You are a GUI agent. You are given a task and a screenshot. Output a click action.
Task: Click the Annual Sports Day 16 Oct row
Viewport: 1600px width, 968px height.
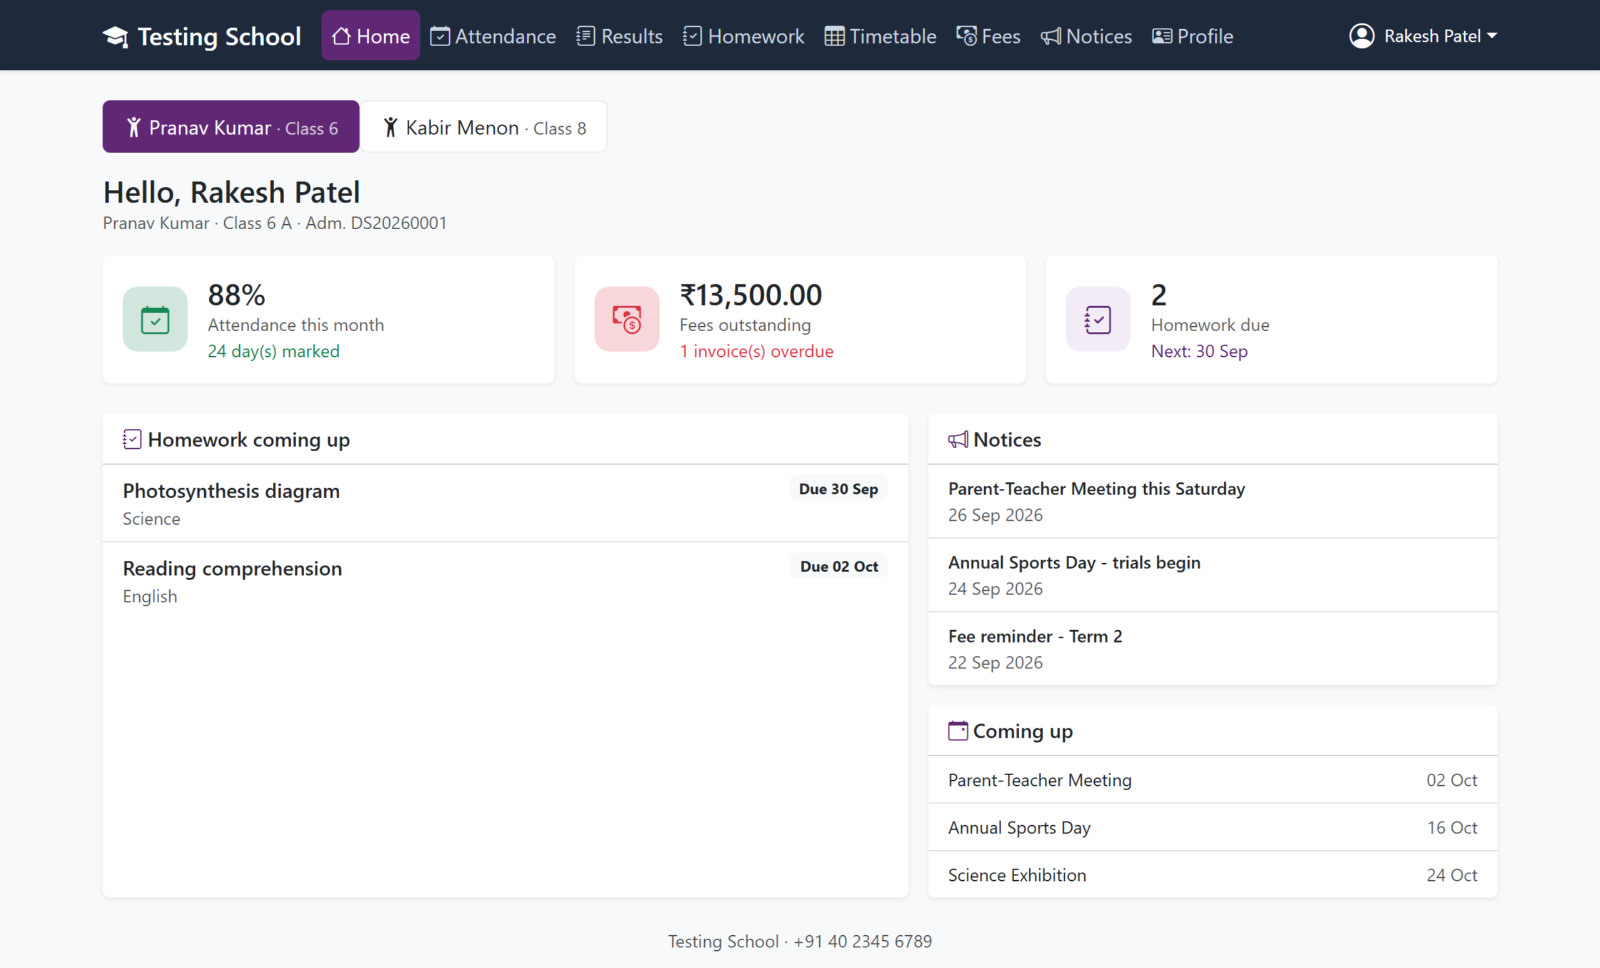[x=1212, y=828]
